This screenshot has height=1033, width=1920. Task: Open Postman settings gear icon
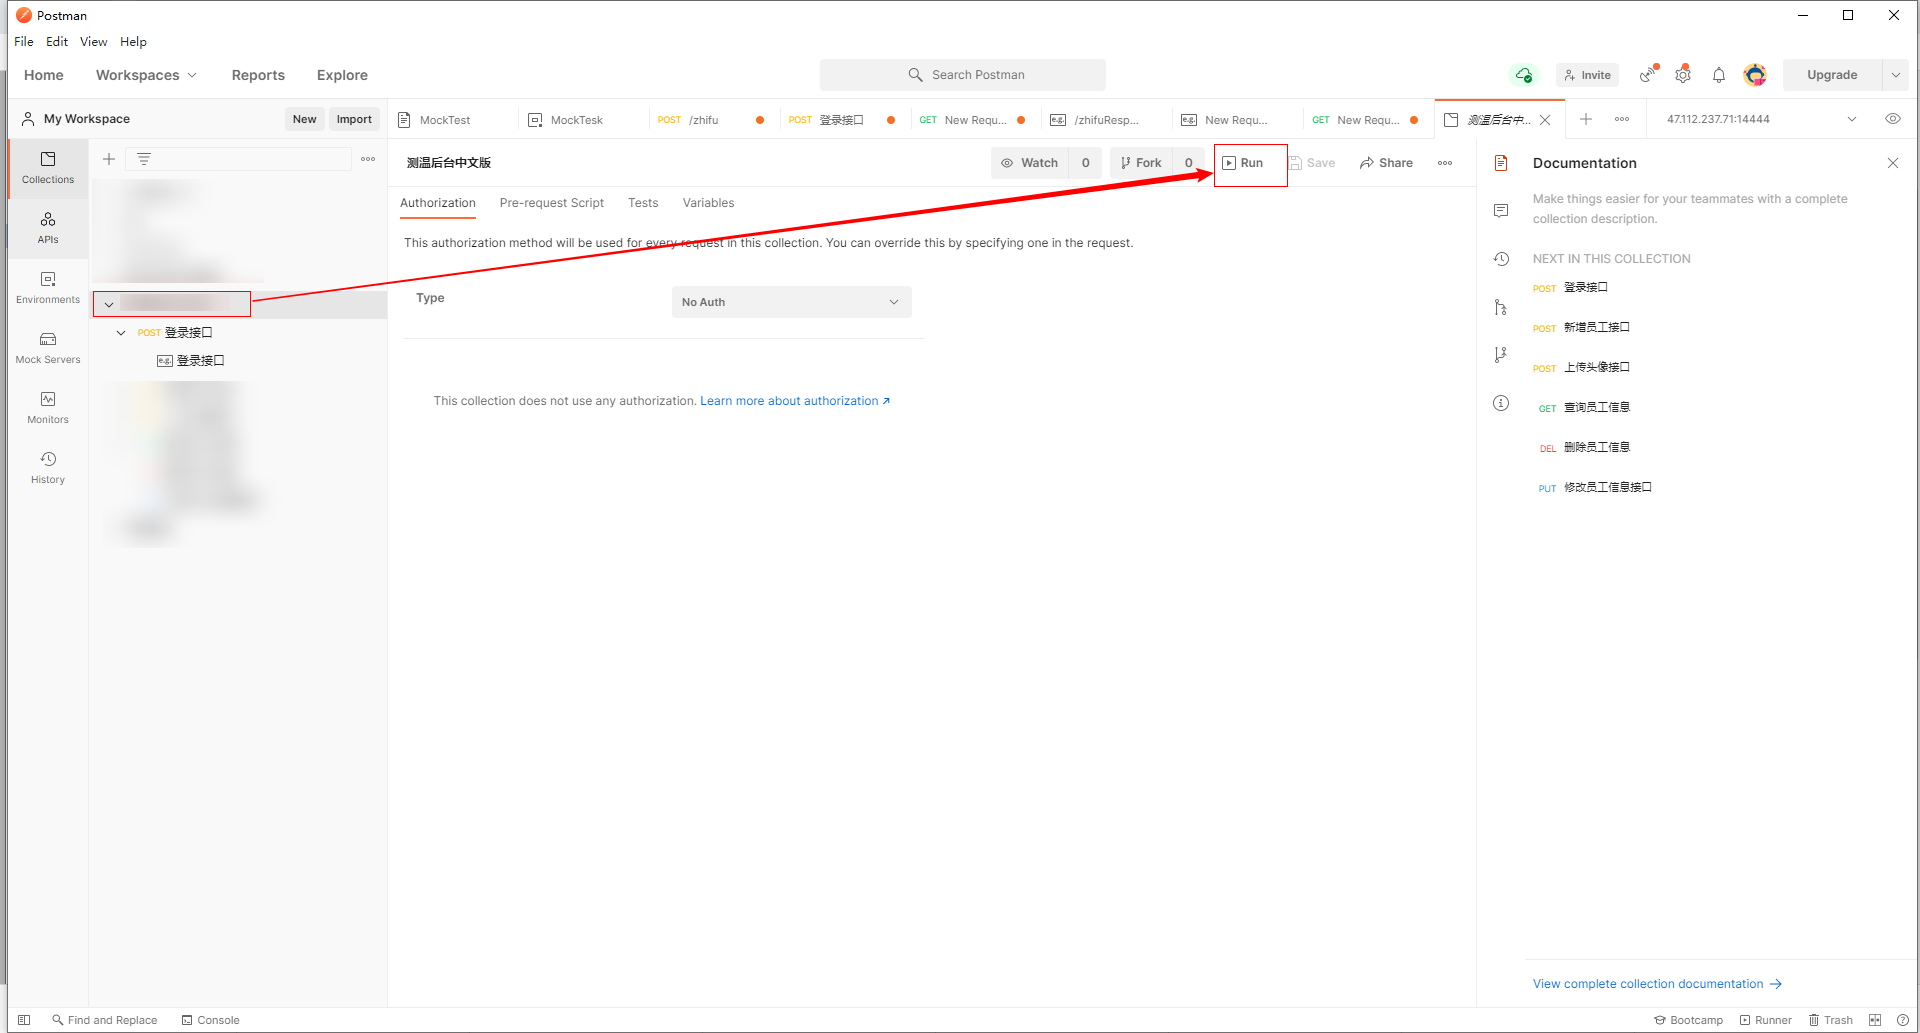point(1684,75)
